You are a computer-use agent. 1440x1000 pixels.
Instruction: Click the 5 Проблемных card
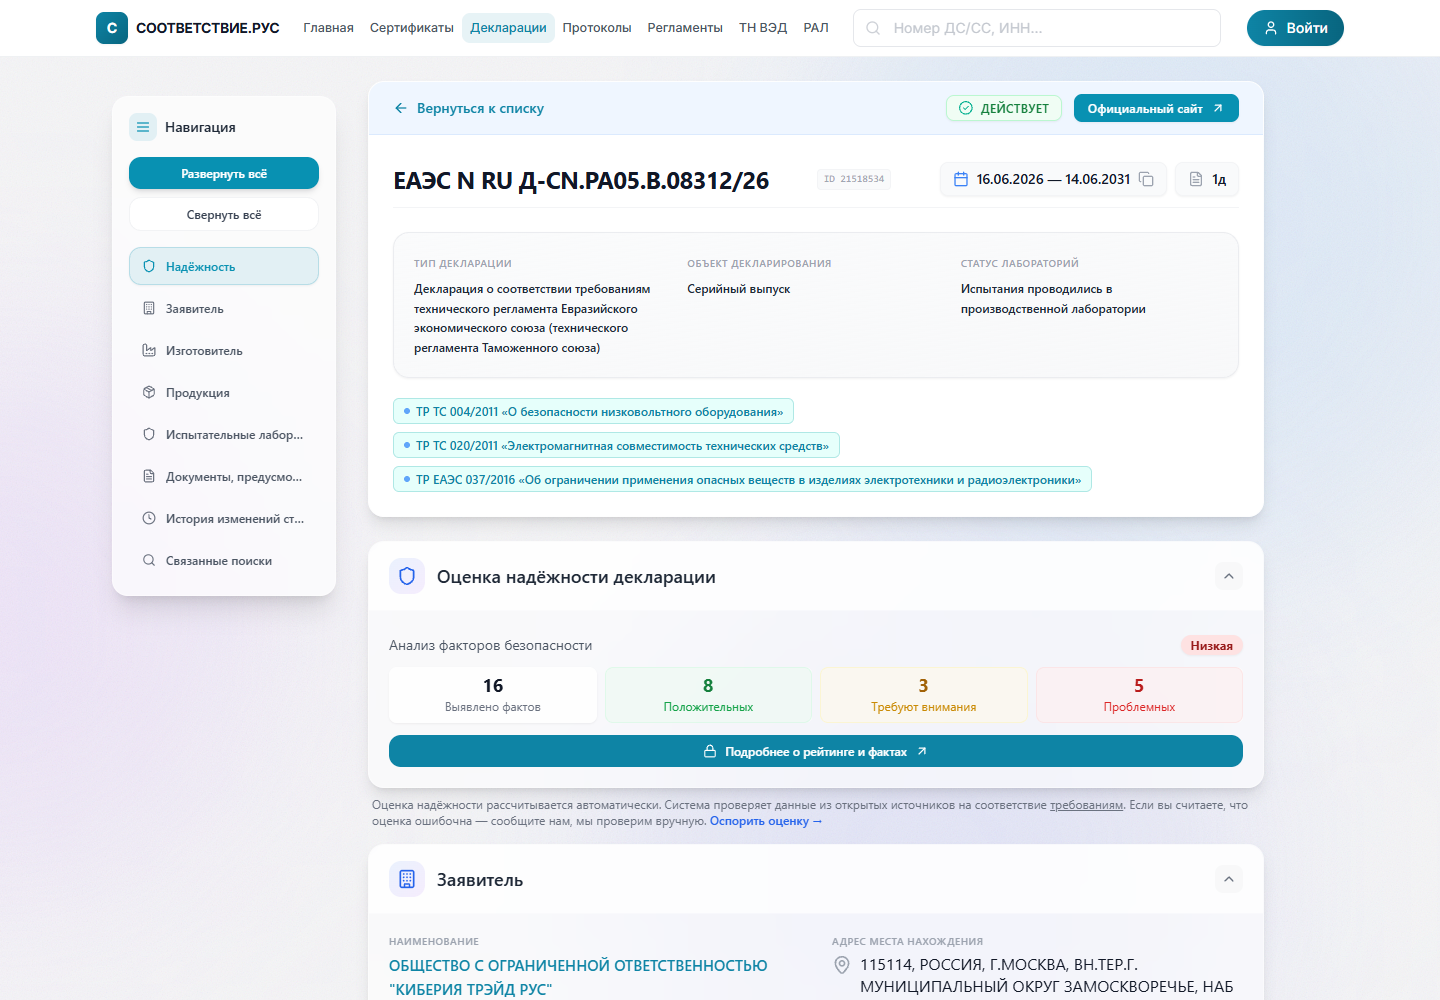pos(1139,695)
